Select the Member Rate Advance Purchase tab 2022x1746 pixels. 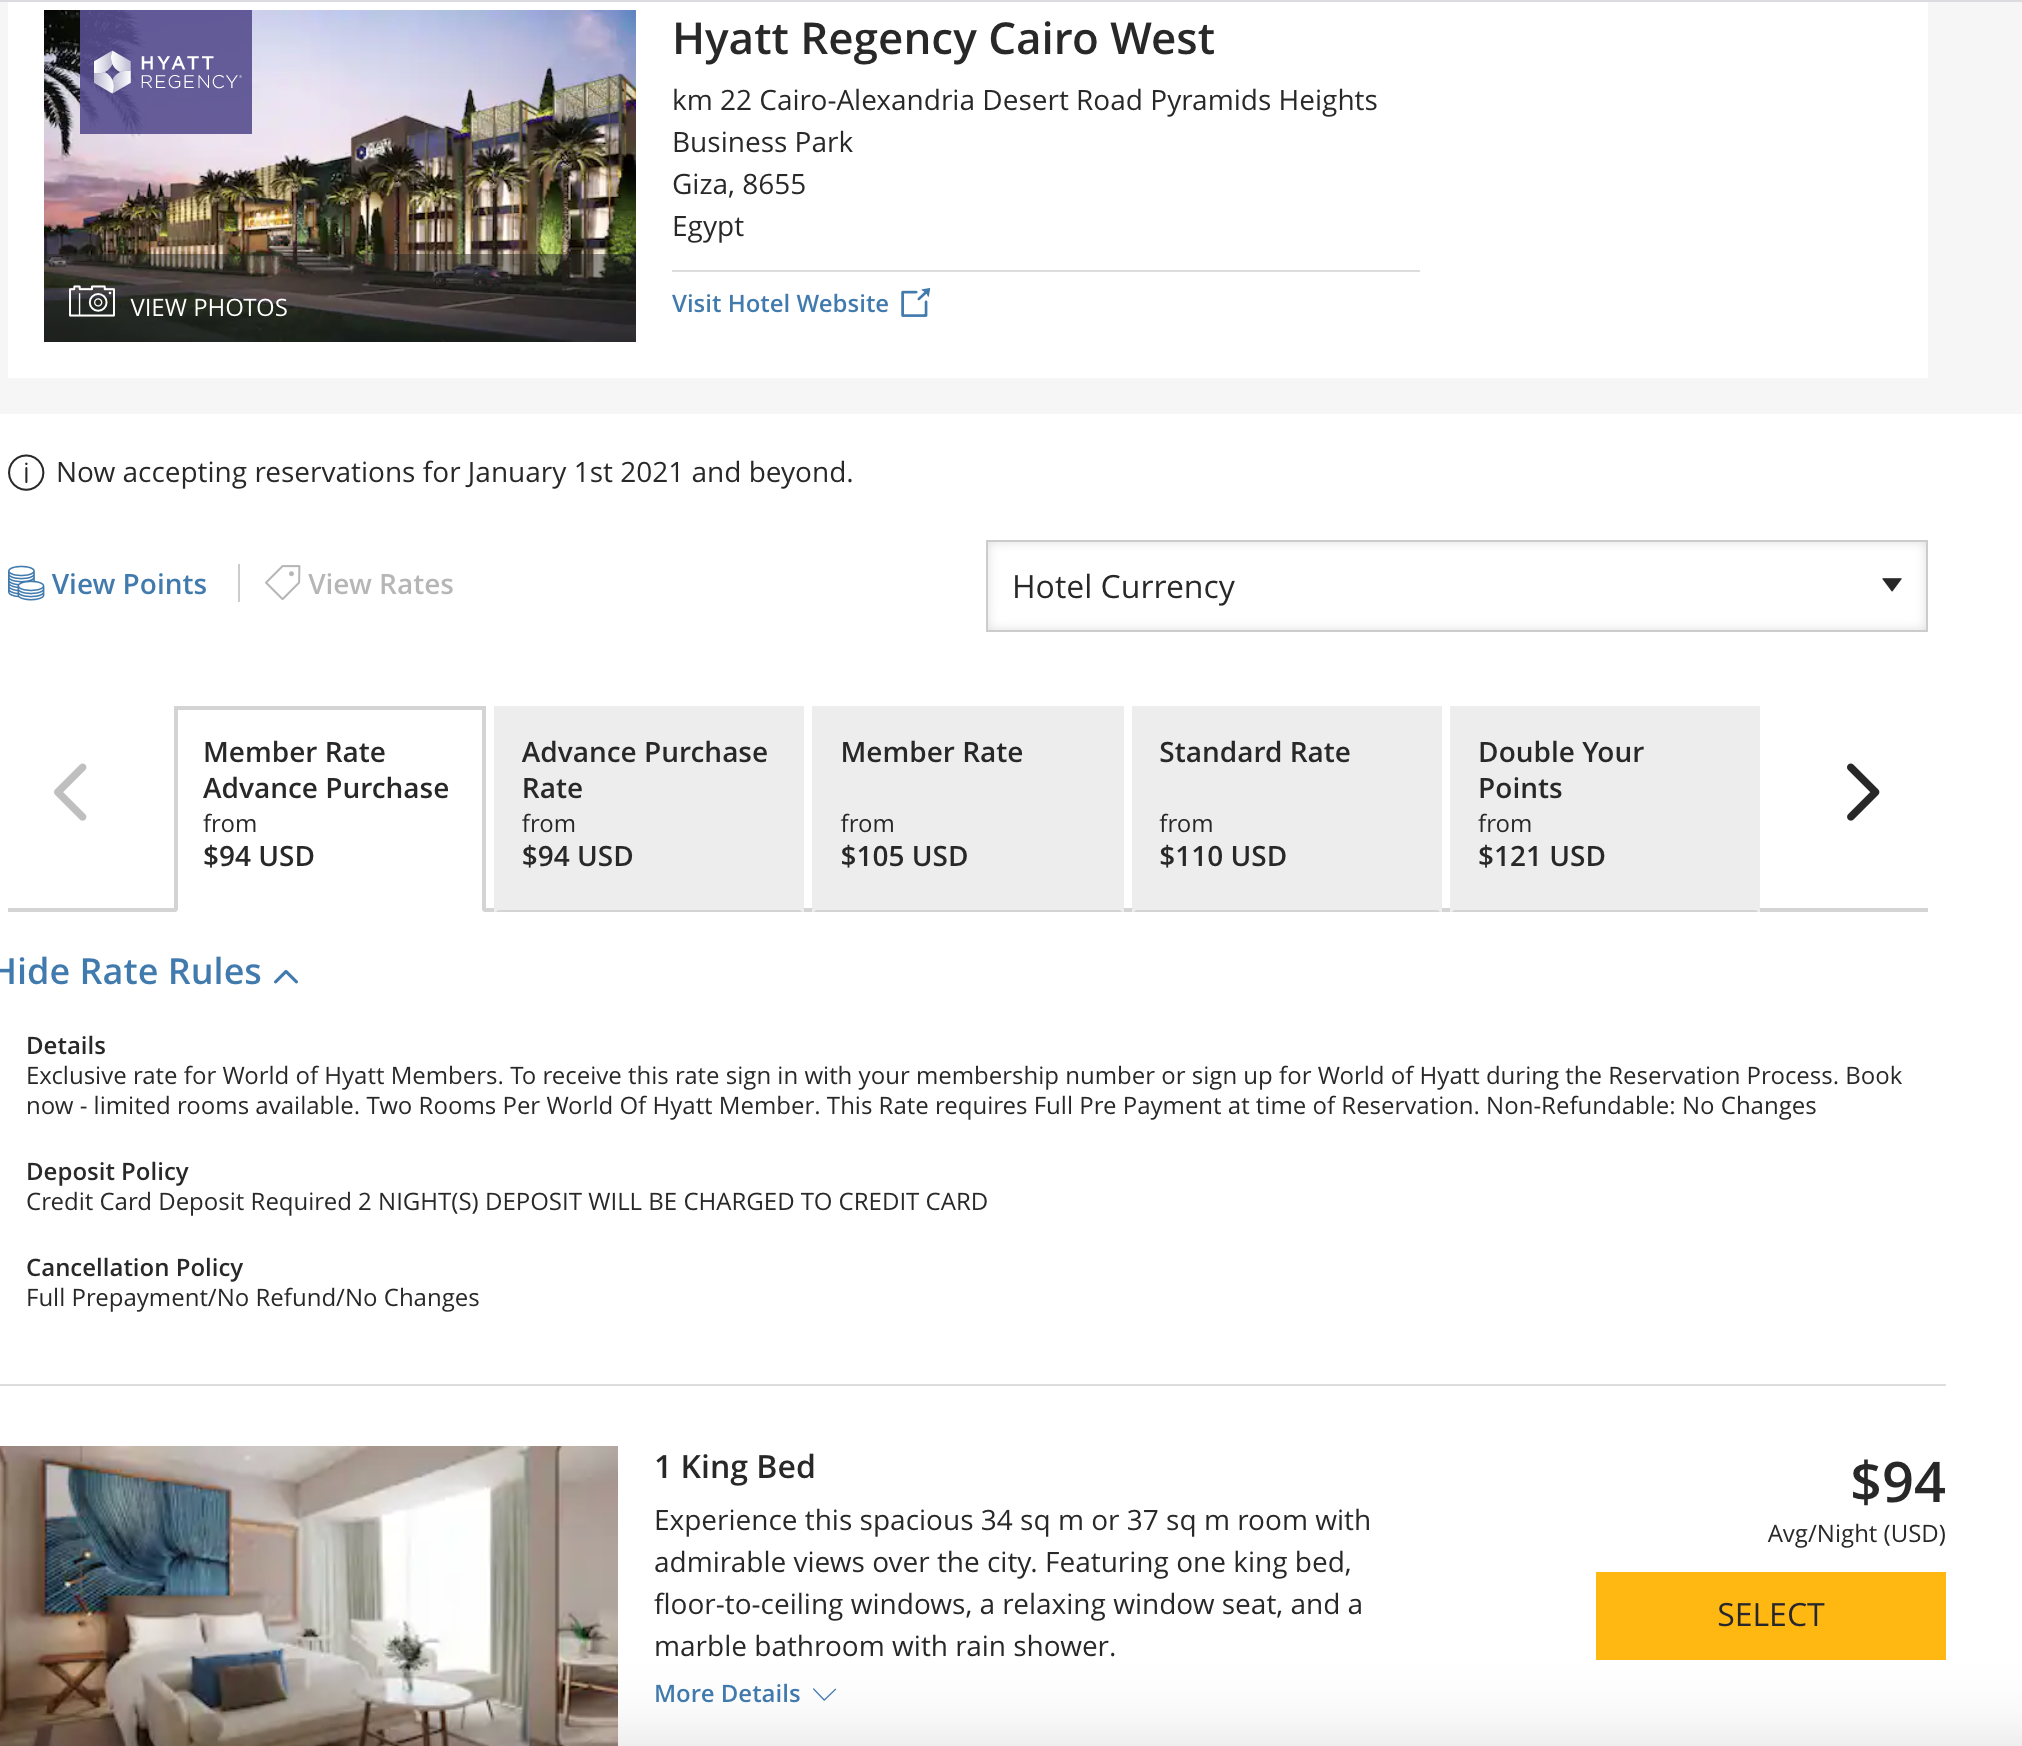(330, 806)
